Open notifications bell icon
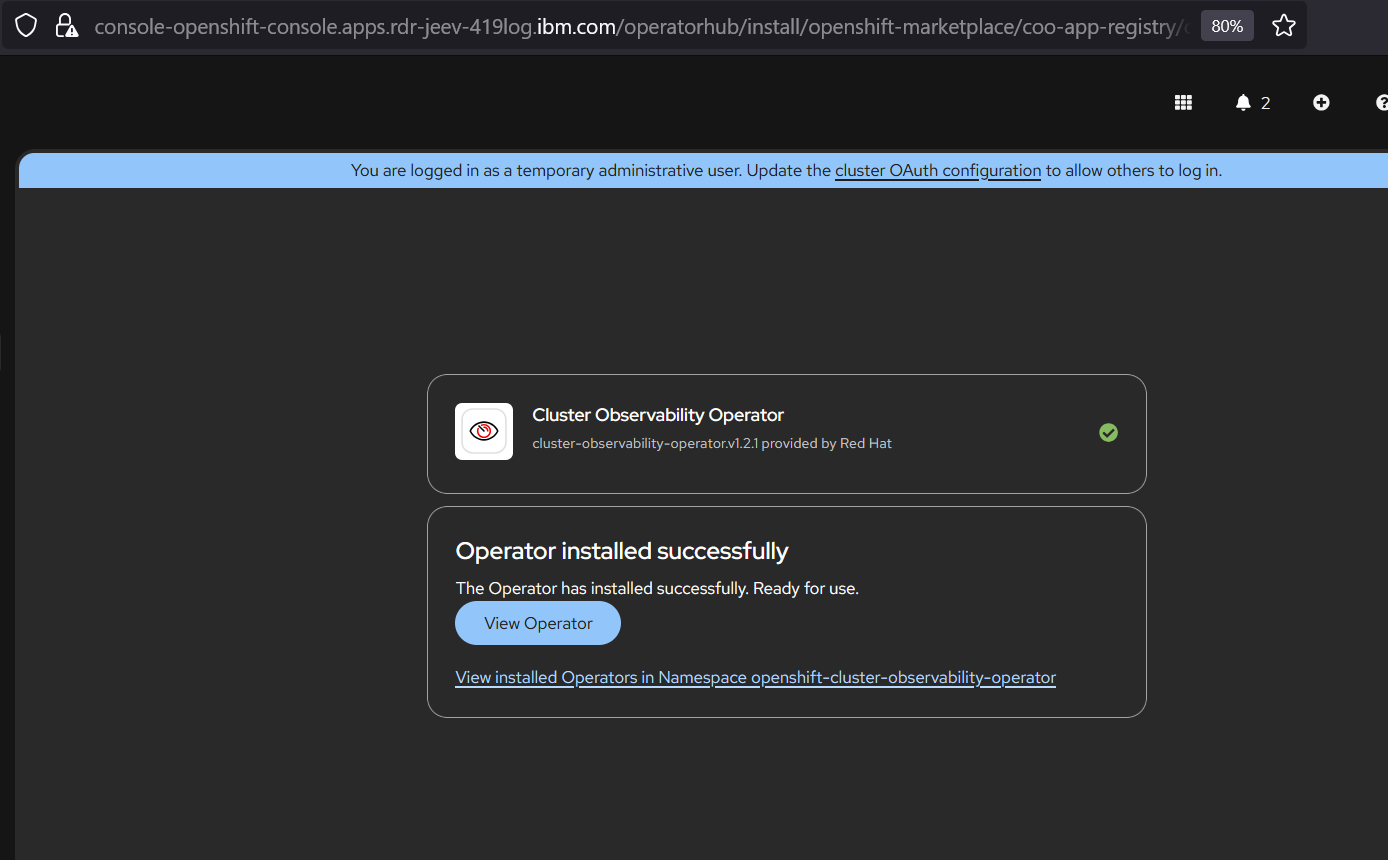The height and width of the screenshot is (860, 1388). pyautogui.click(x=1243, y=102)
